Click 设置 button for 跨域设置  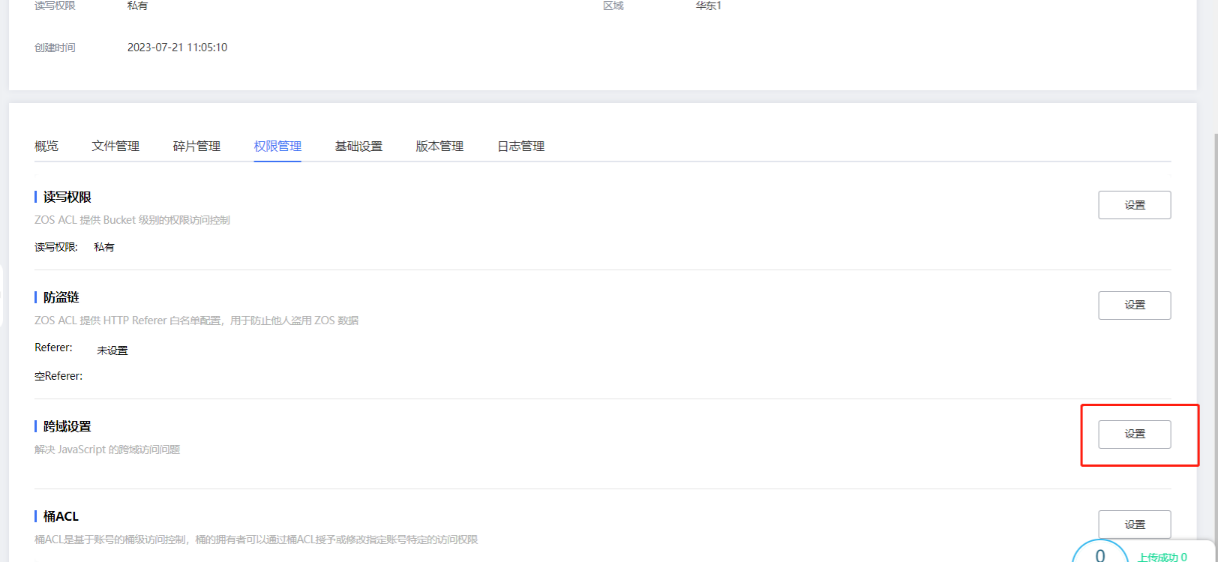pos(1134,434)
